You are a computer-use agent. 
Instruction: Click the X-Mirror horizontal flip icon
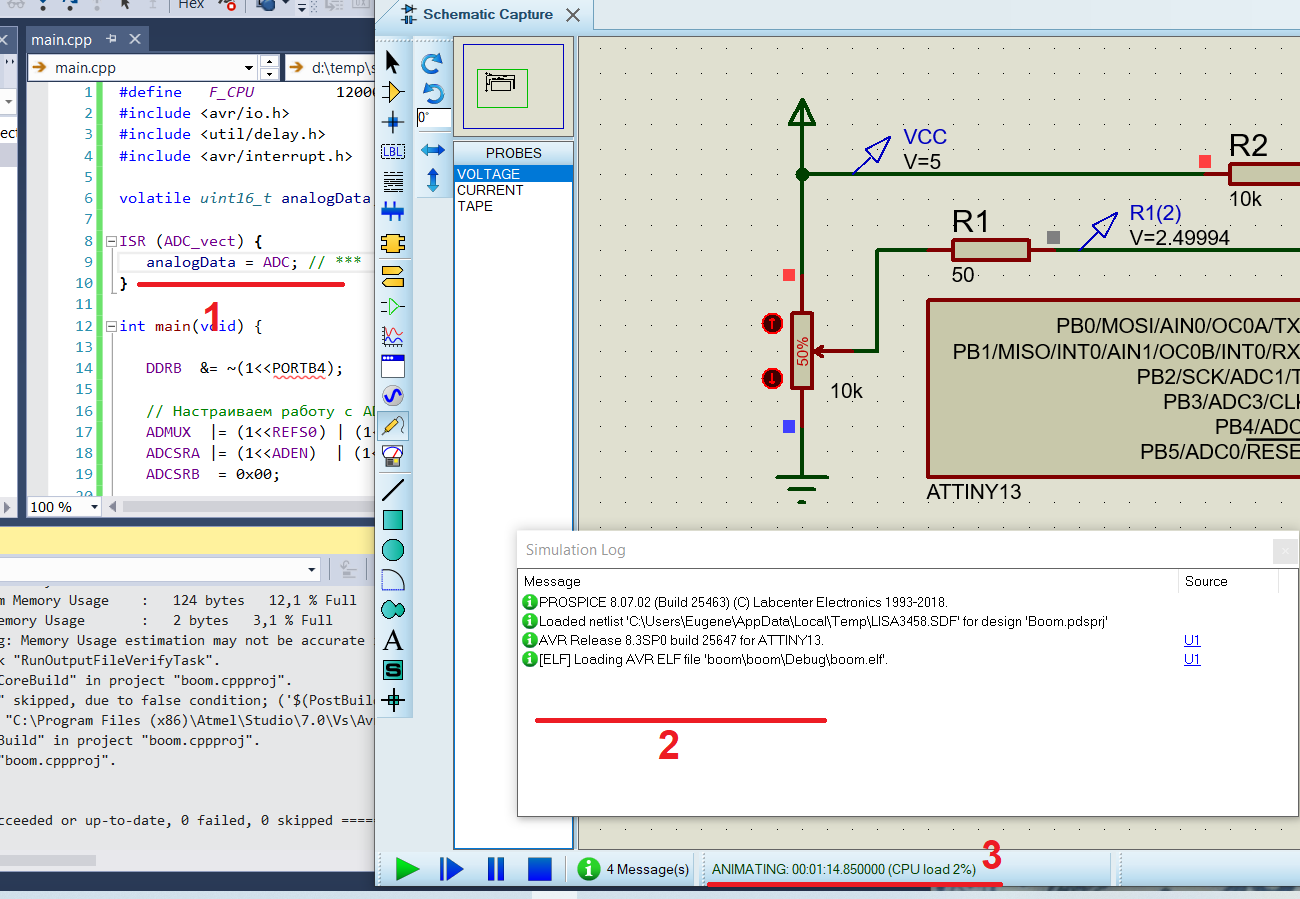pos(432,151)
